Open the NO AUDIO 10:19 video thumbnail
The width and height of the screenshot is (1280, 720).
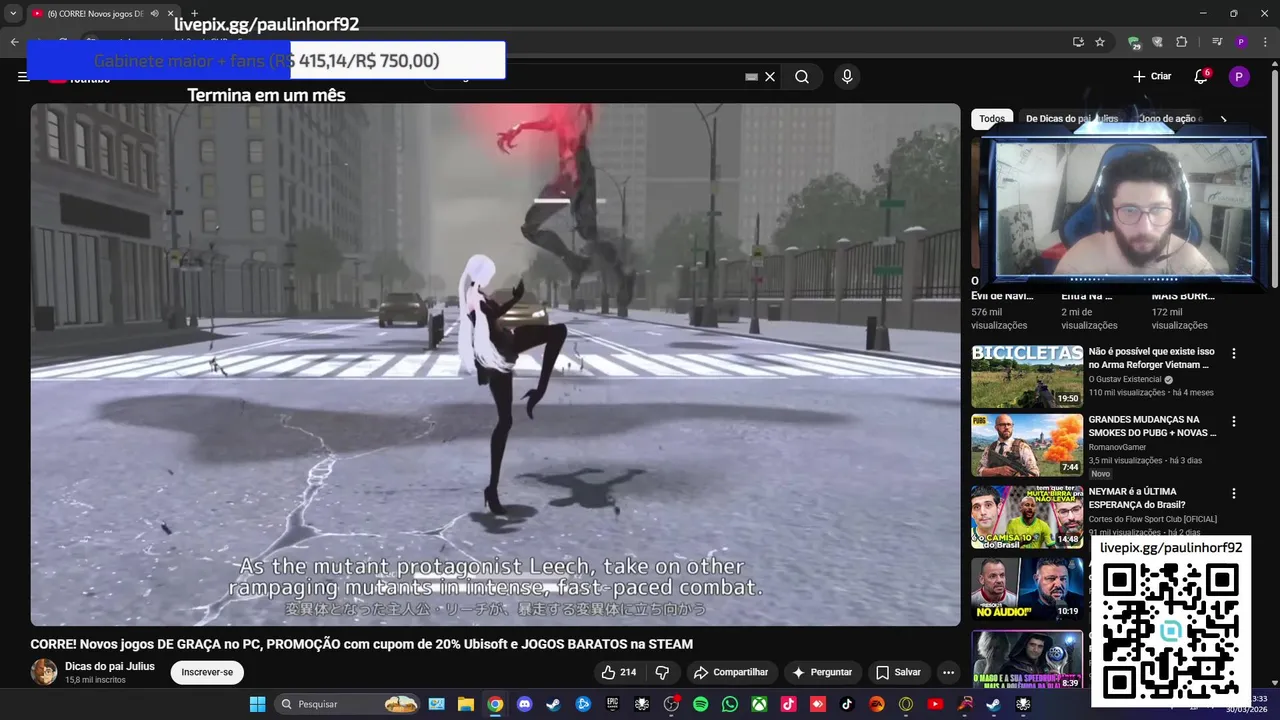1027,589
